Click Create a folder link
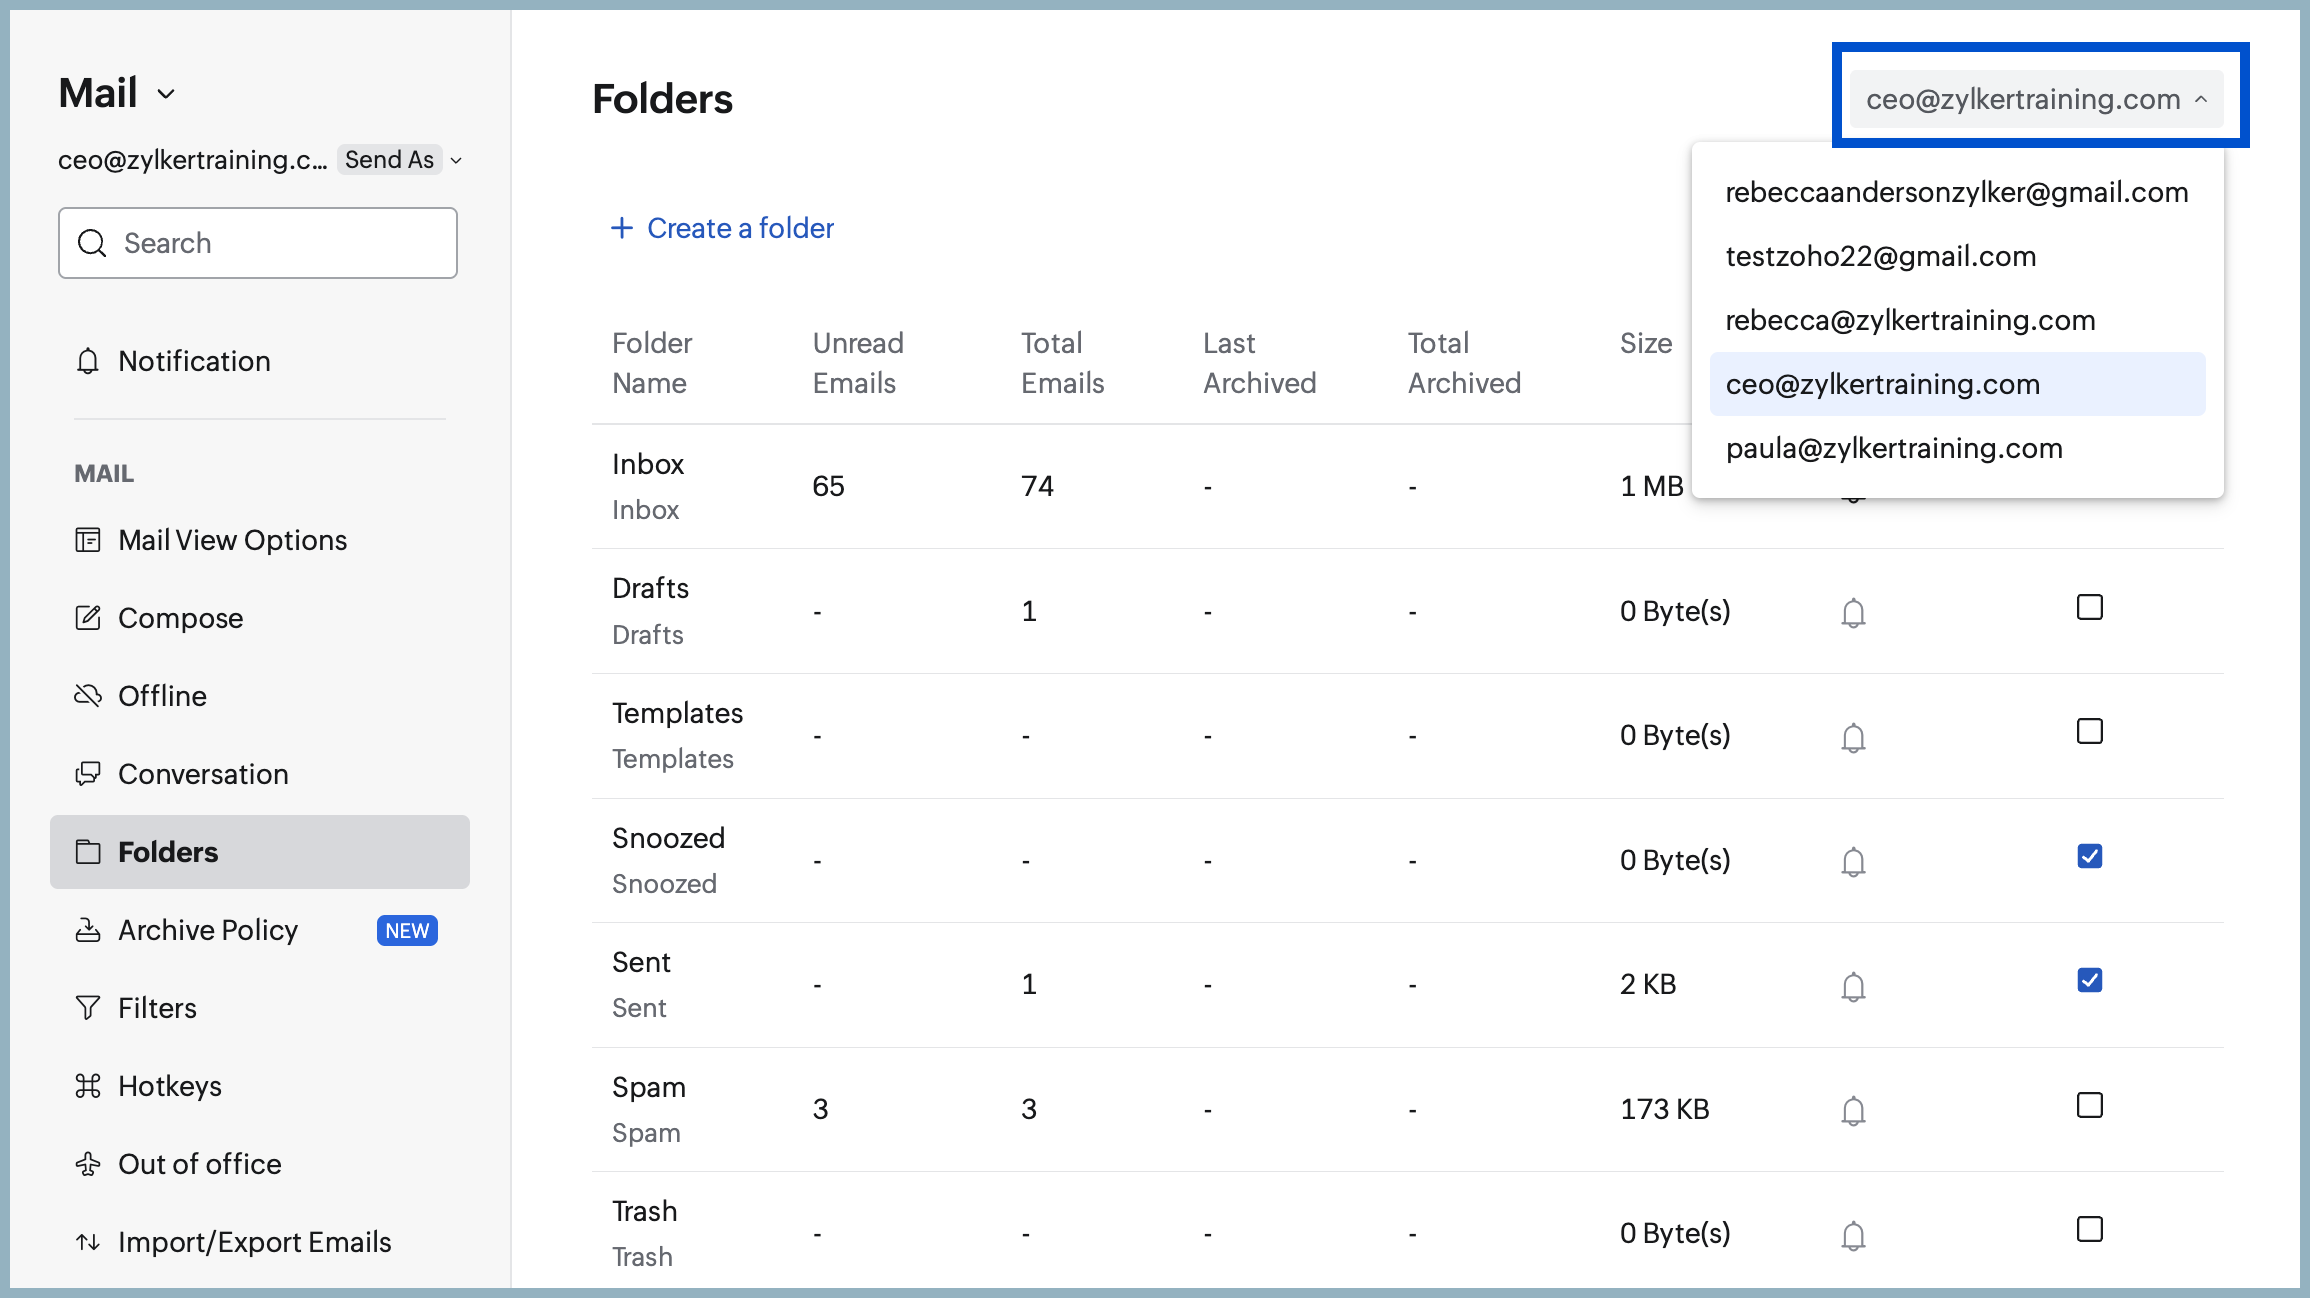 (722, 228)
